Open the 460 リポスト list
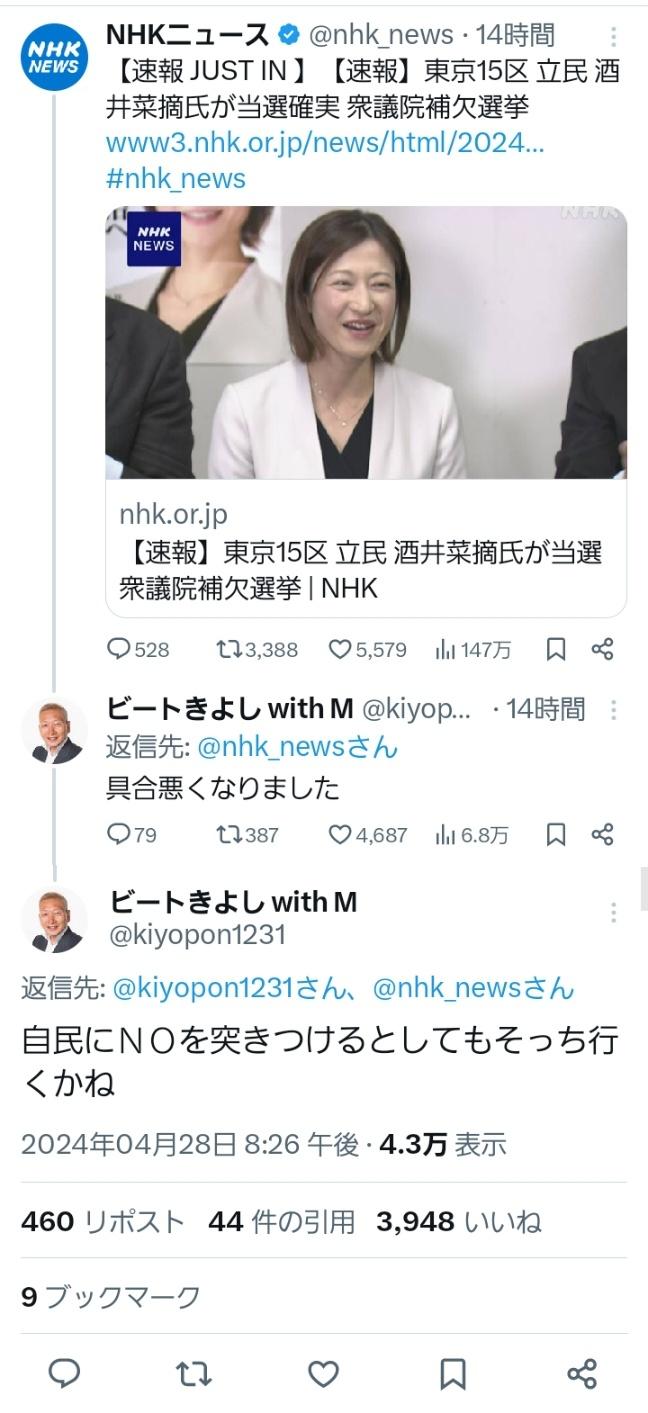 click(x=103, y=1221)
